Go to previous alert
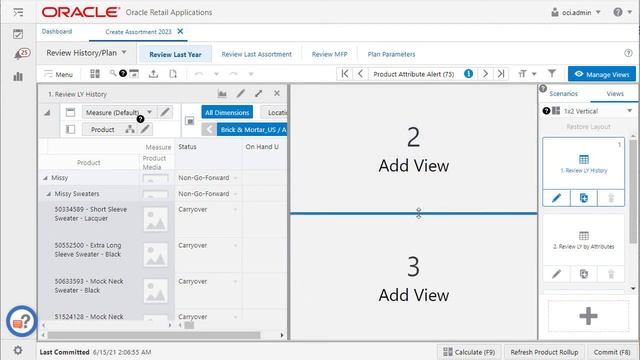 [360, 73]
